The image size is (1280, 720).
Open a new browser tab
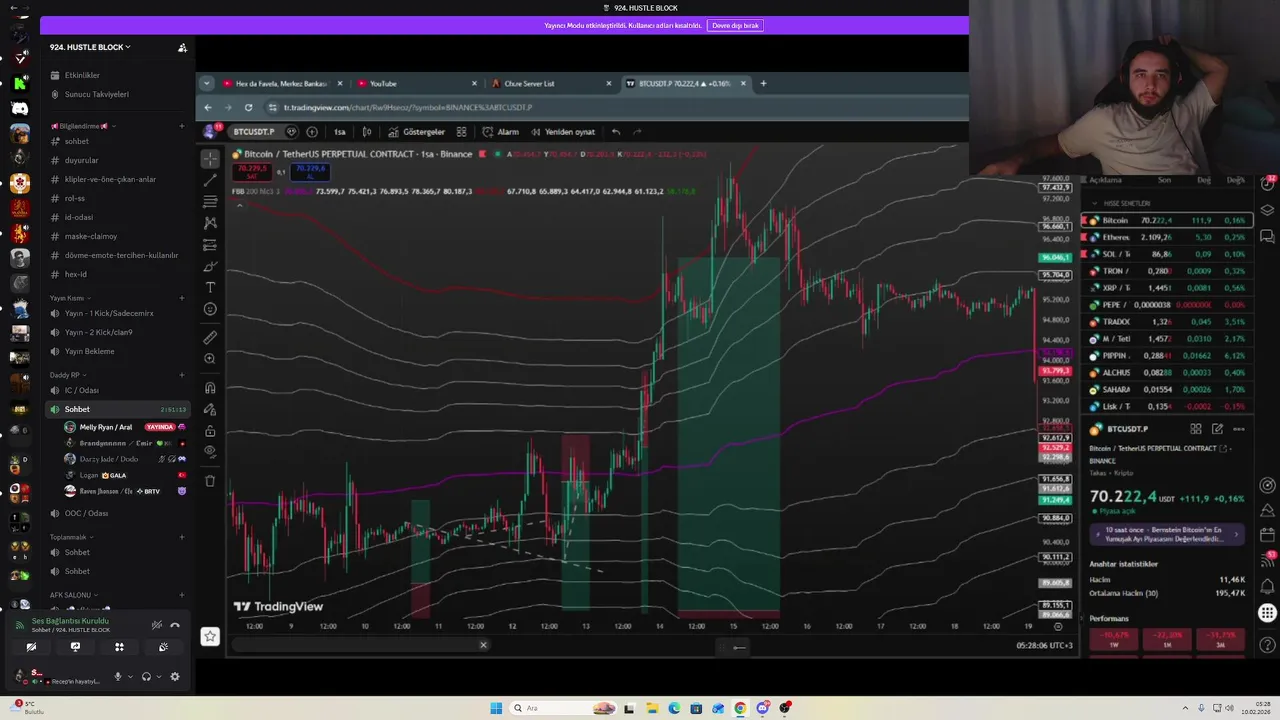coord(763,83)
